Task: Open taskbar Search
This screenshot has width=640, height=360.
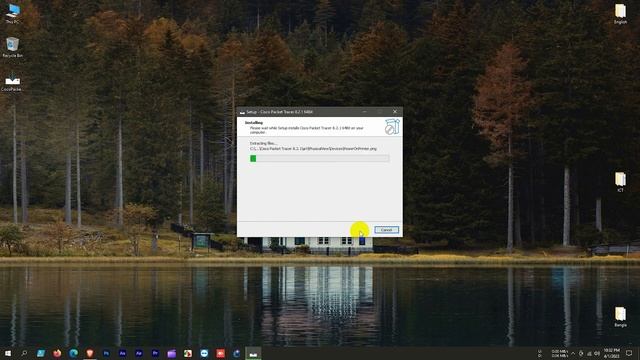Action: [24, 353]
